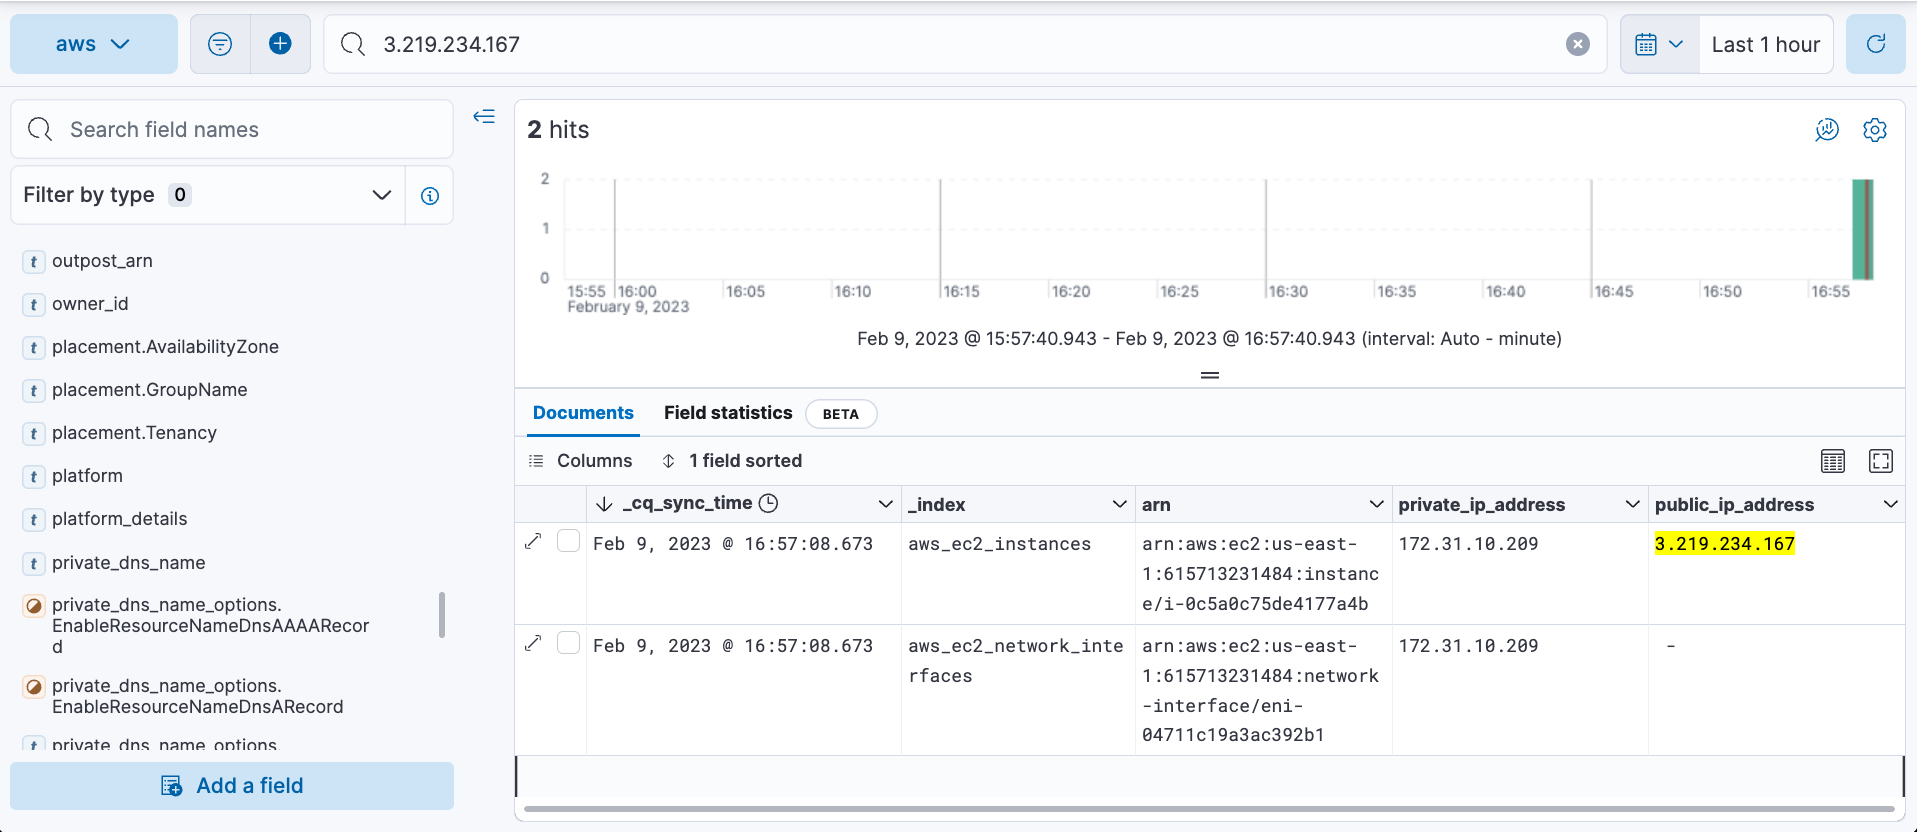Click the query search magnifier icon
Viewport: 1917px width, 832px height.
coord(353,44)
